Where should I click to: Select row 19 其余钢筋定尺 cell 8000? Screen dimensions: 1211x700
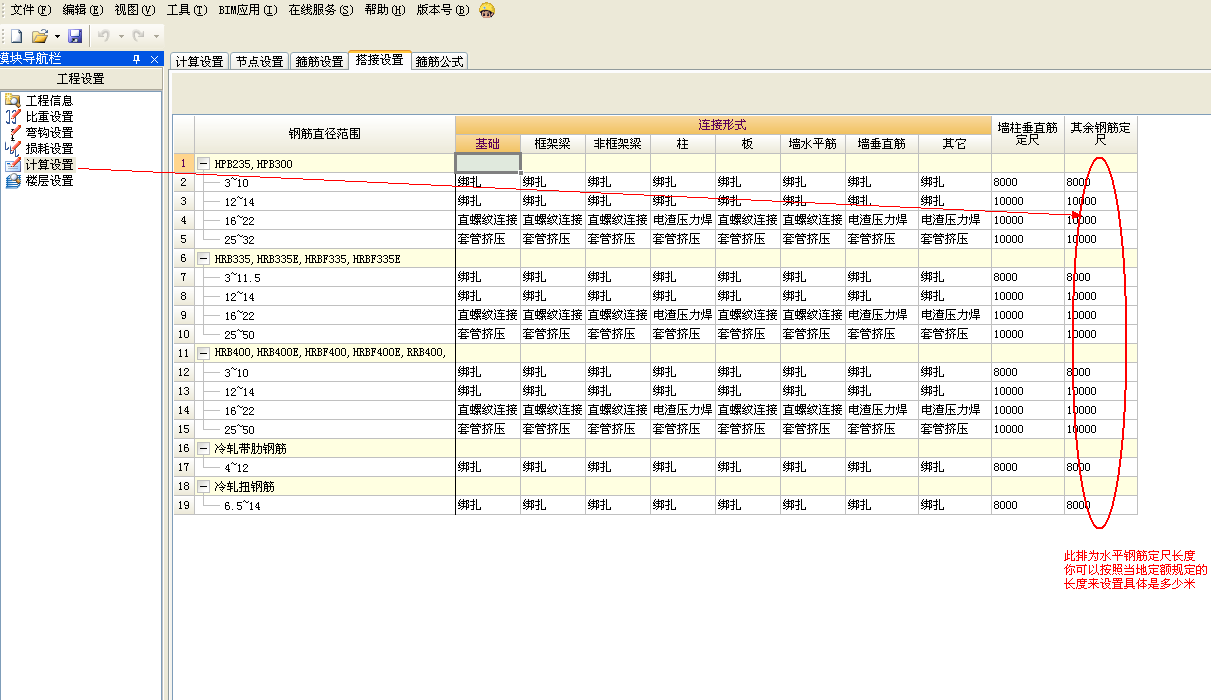click(1100, 505)
